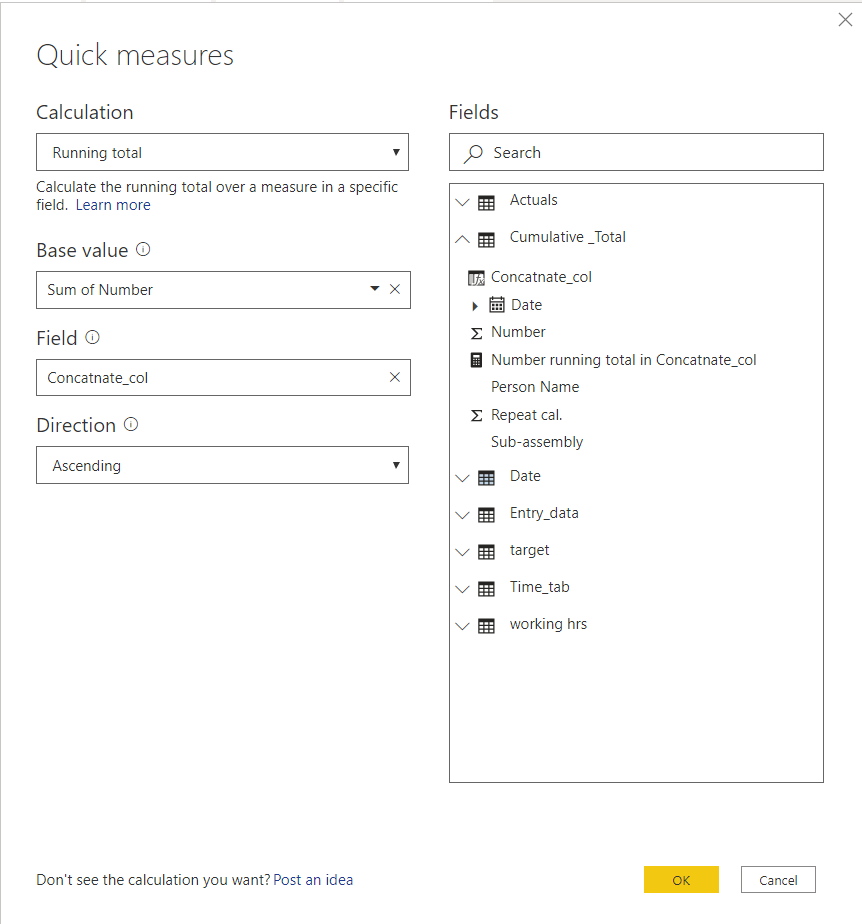The width and height of the screenshot is (862, 924).
Task: Click the calculator icon of the running total measure
Action: coord(476,359)
